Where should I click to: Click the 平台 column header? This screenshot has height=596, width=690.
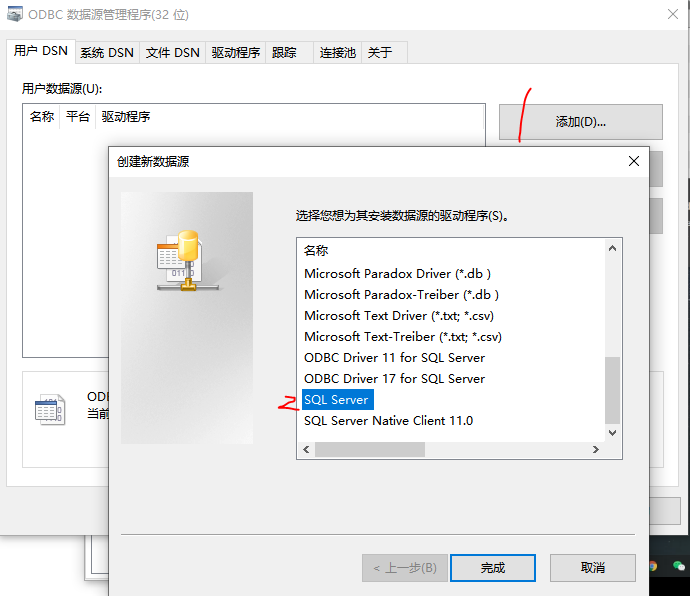(78, 117)
